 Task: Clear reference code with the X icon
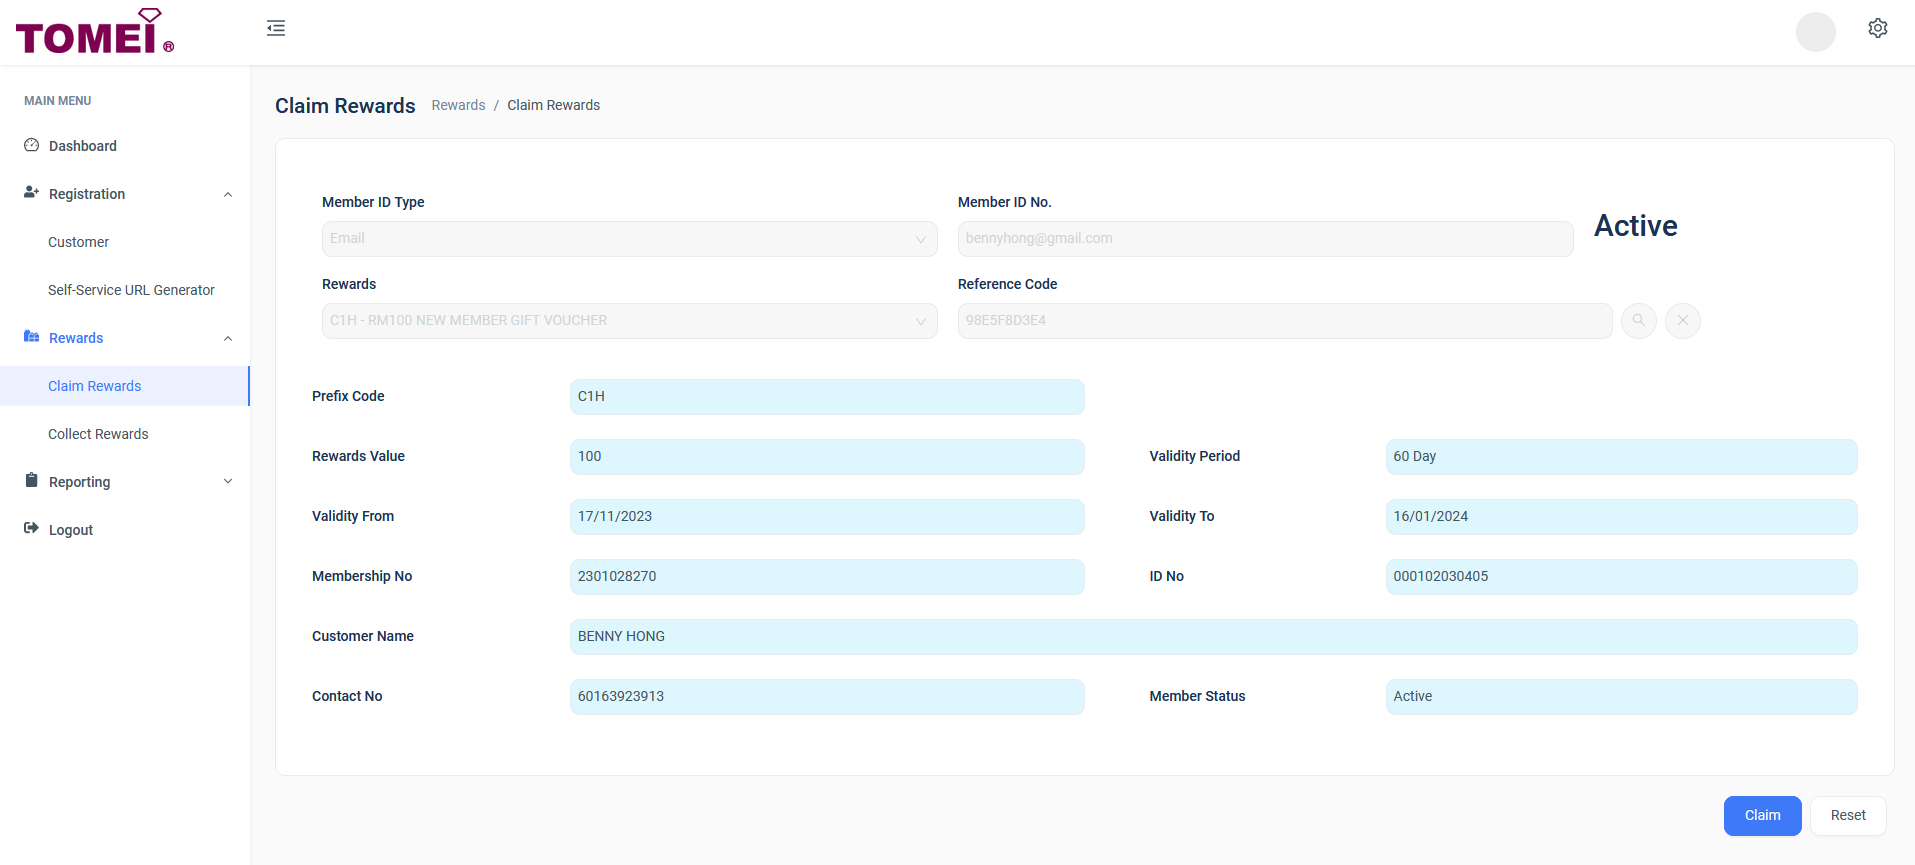pyautogui.click(x=1682, y=321)
